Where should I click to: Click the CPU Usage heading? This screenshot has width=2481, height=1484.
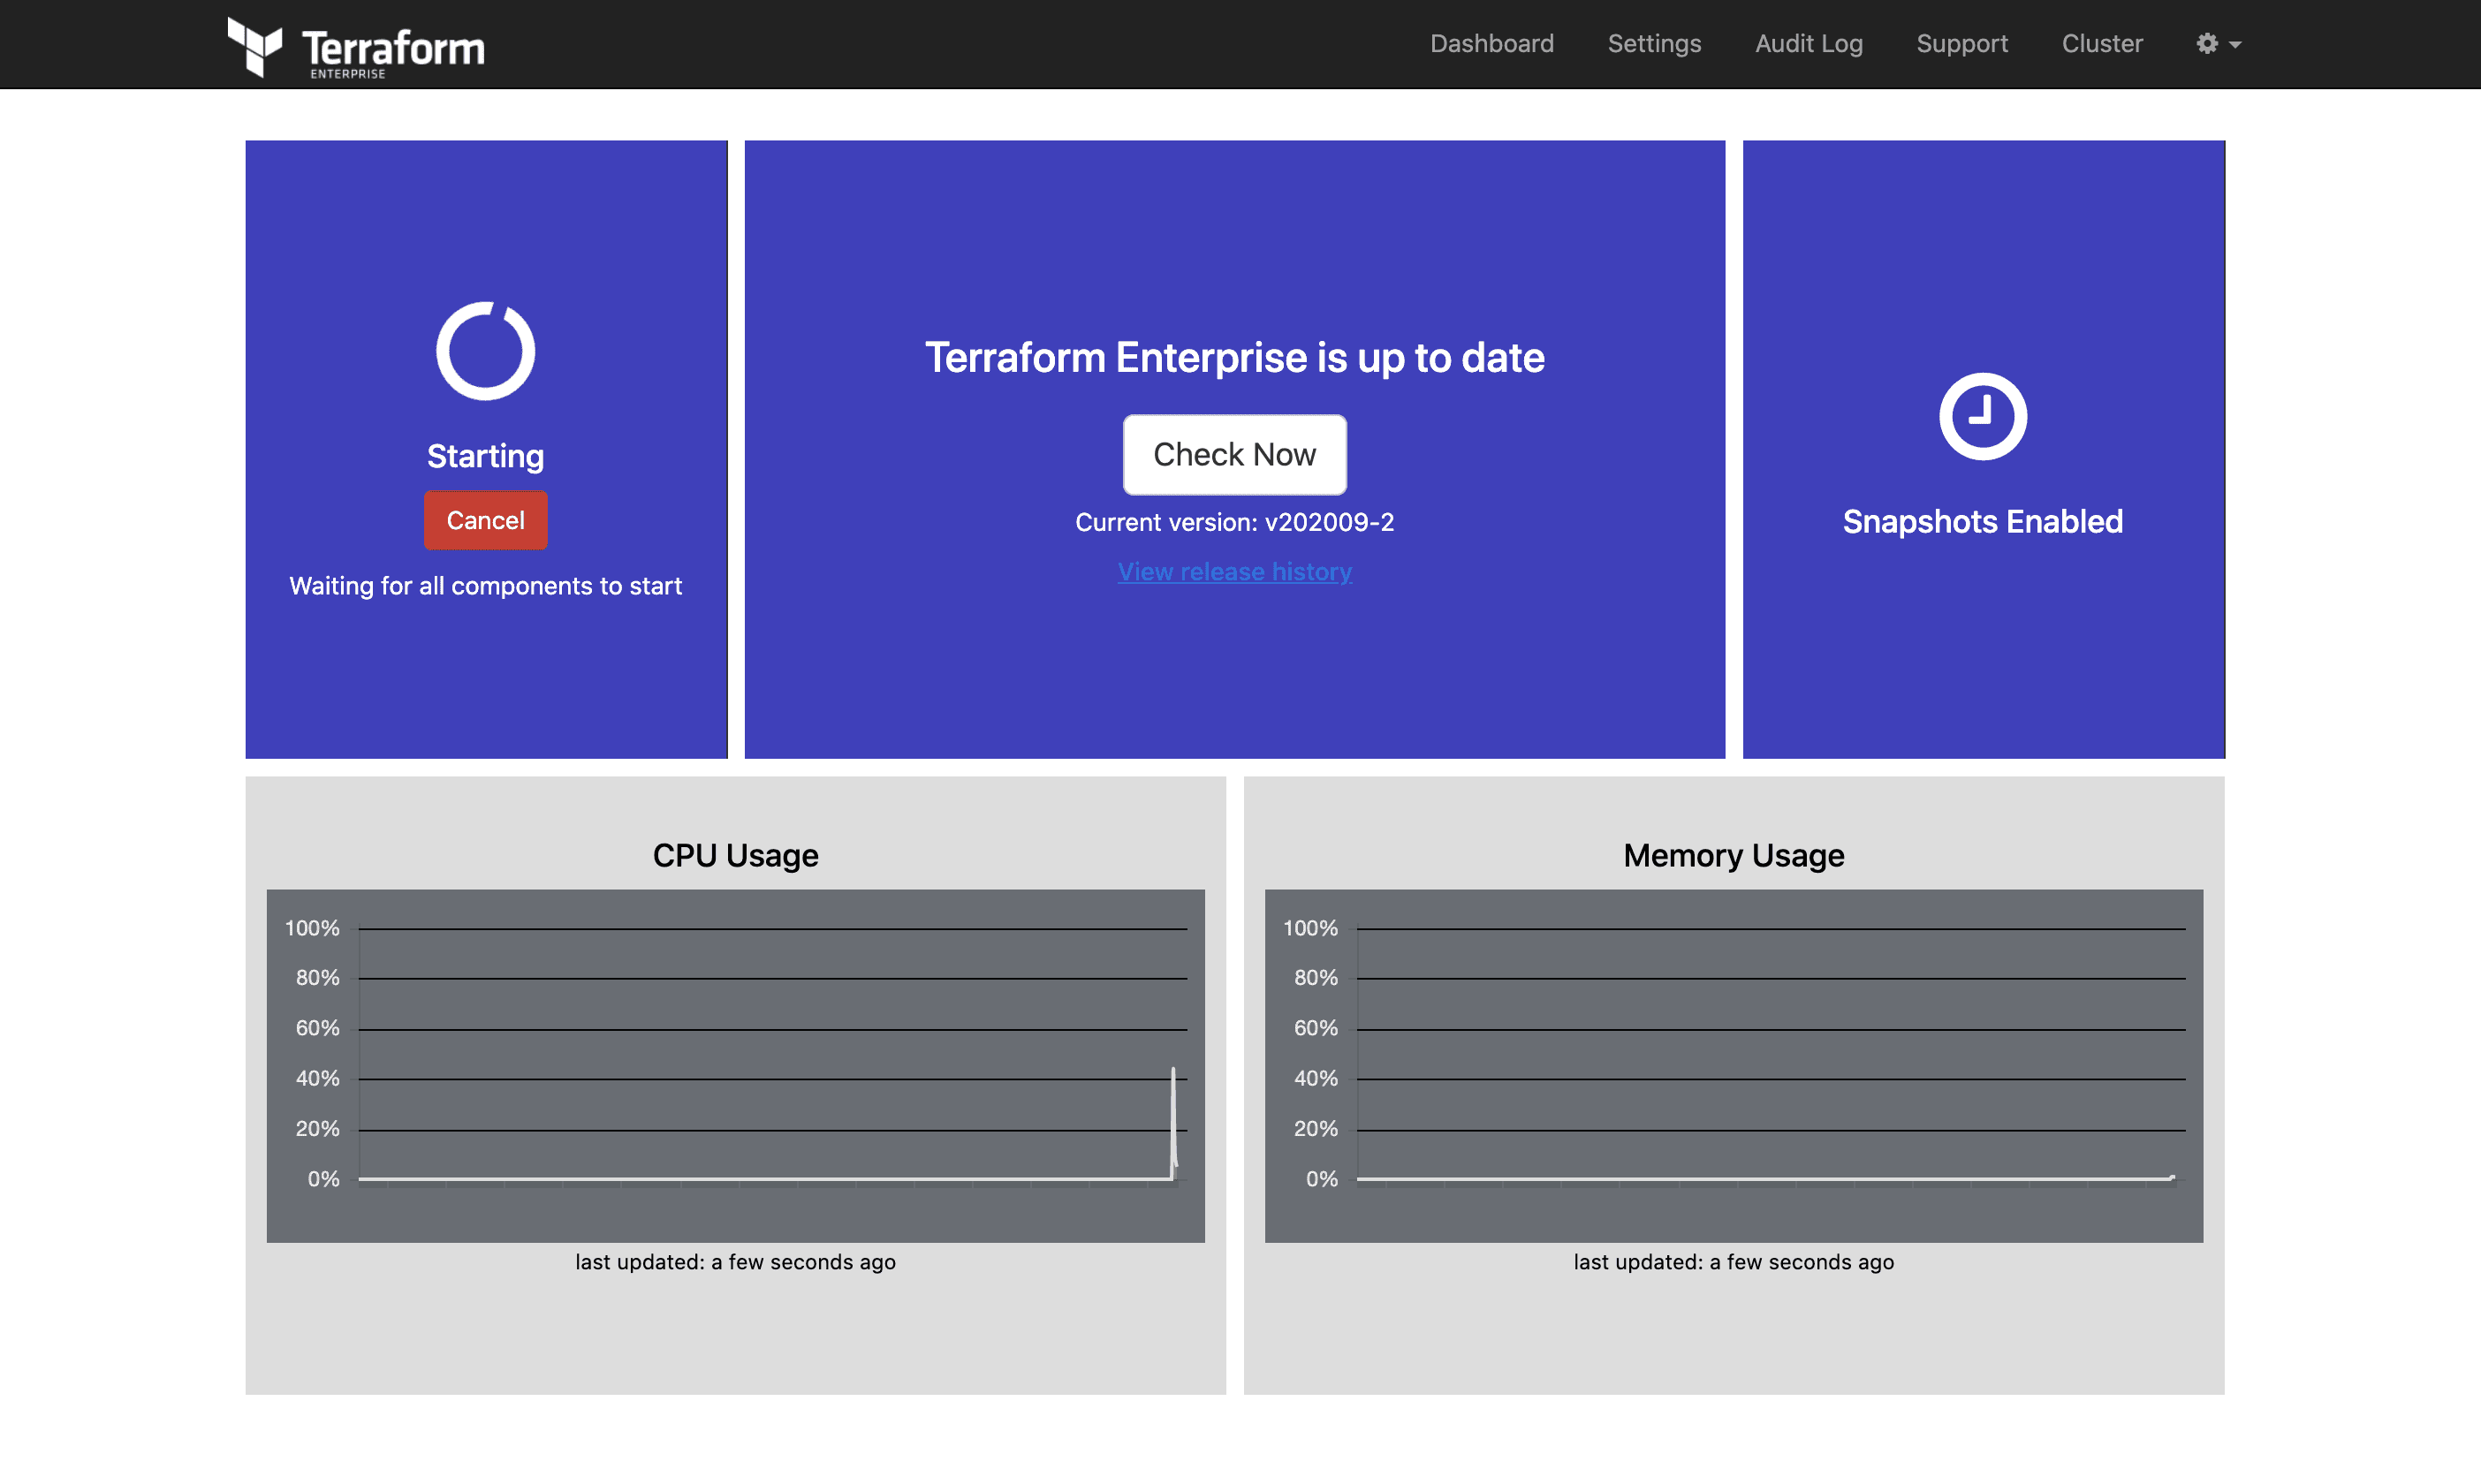point(735,856)
